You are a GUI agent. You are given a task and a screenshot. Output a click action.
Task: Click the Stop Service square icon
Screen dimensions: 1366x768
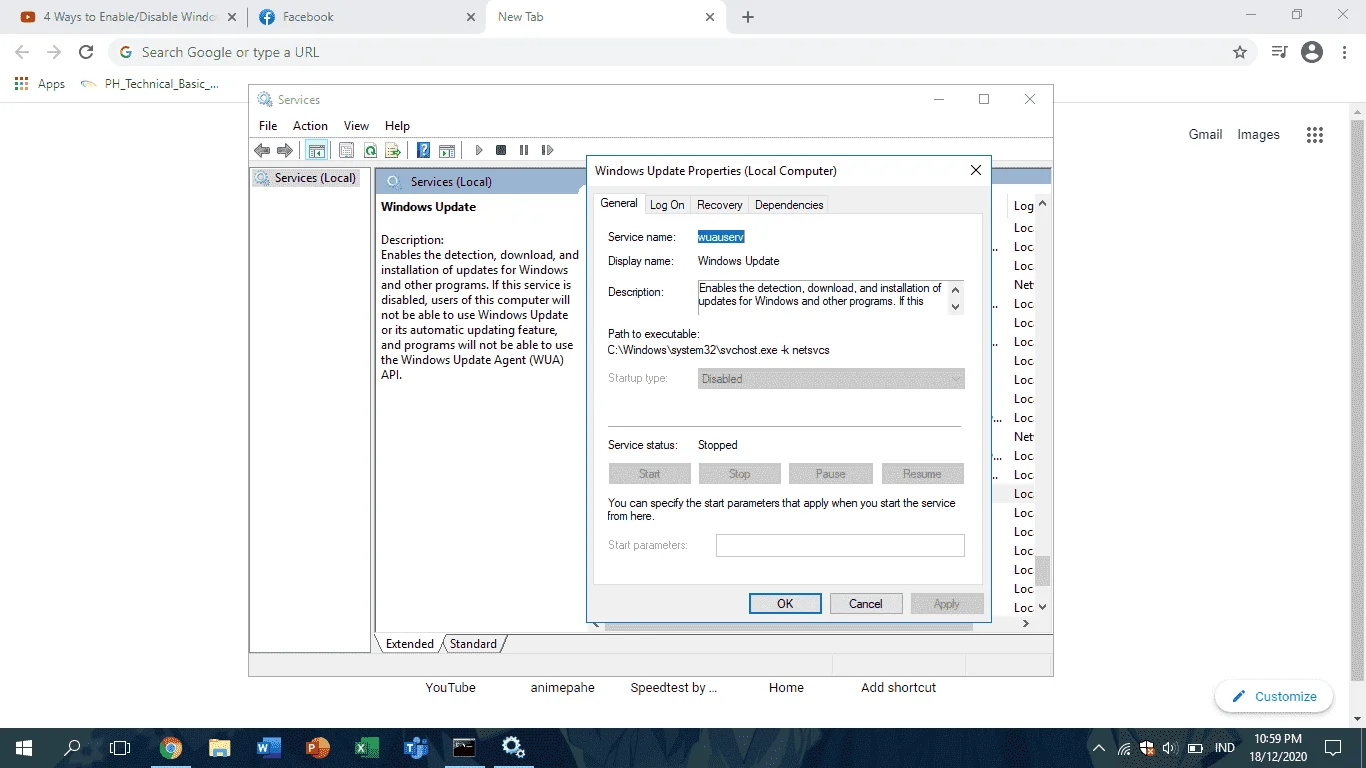click(x=501, y=150)
